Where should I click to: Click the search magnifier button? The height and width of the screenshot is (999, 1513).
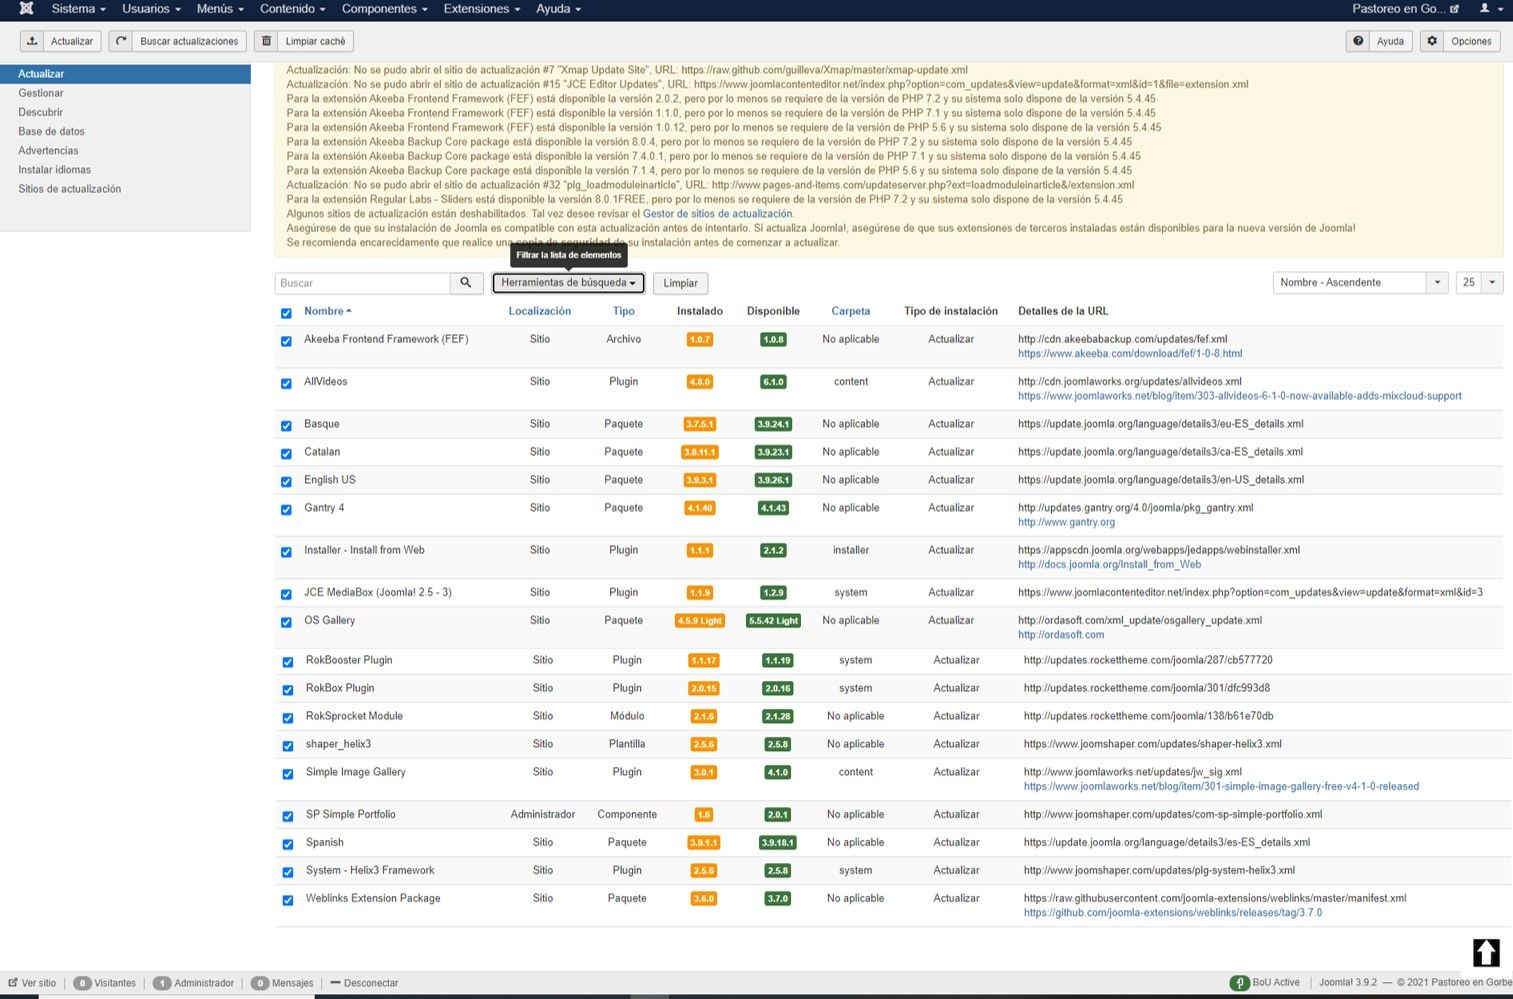(465, 283)
